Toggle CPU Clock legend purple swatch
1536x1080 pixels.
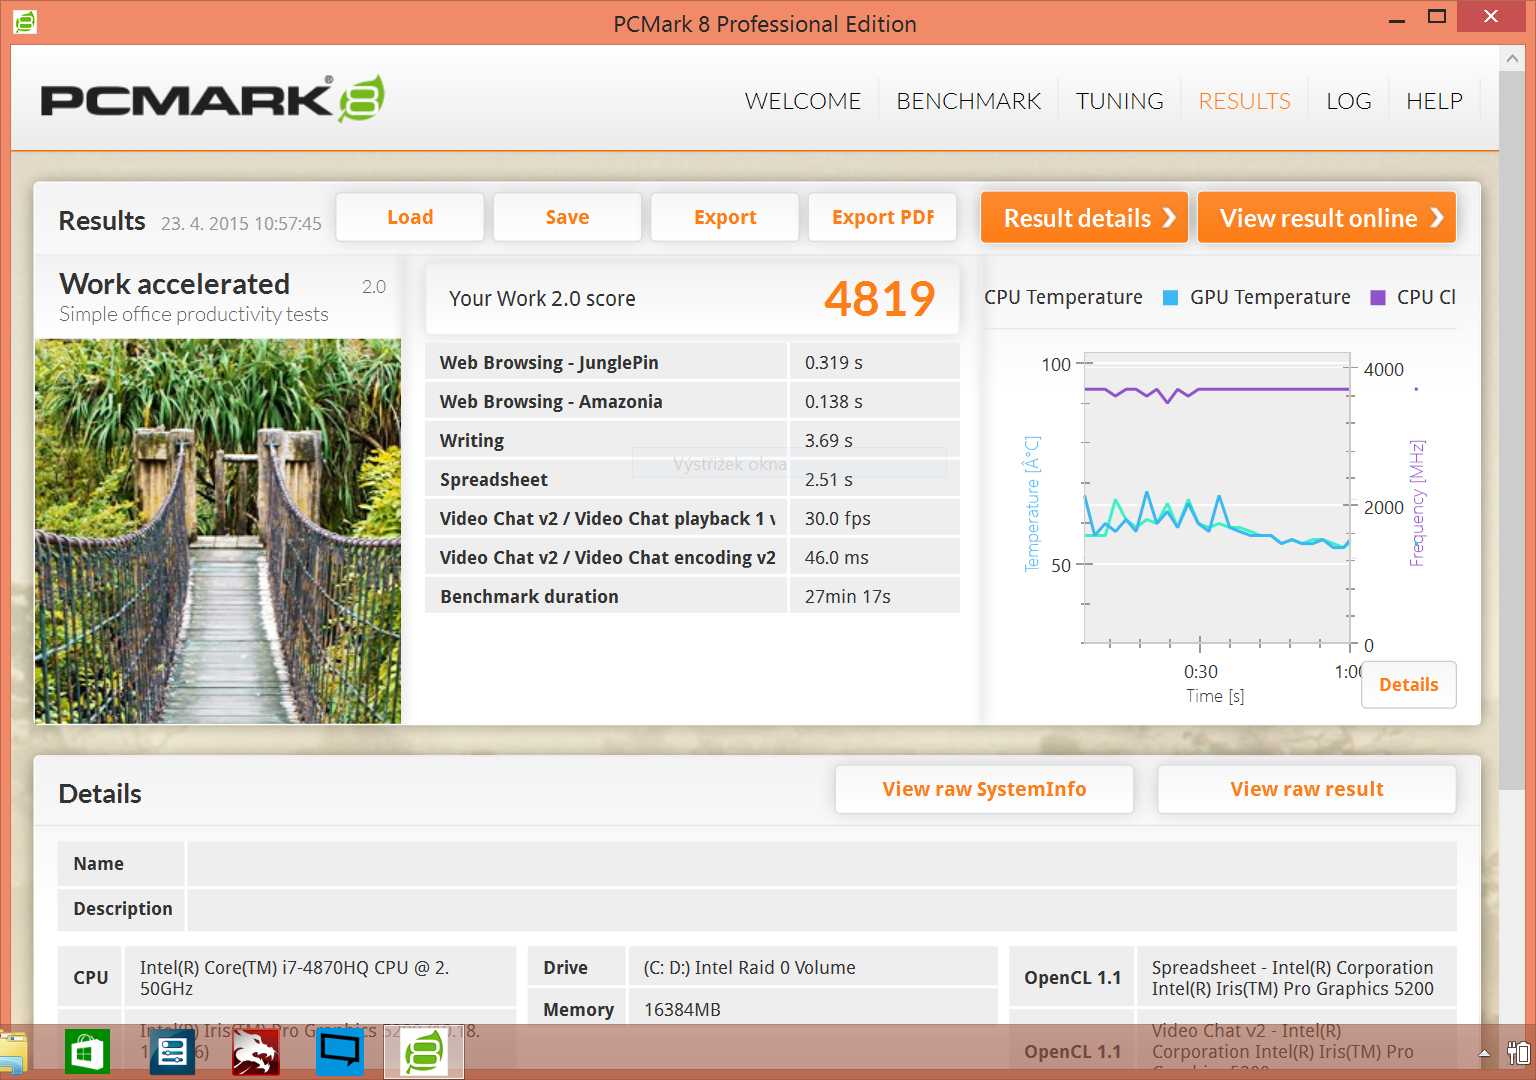1378,297
